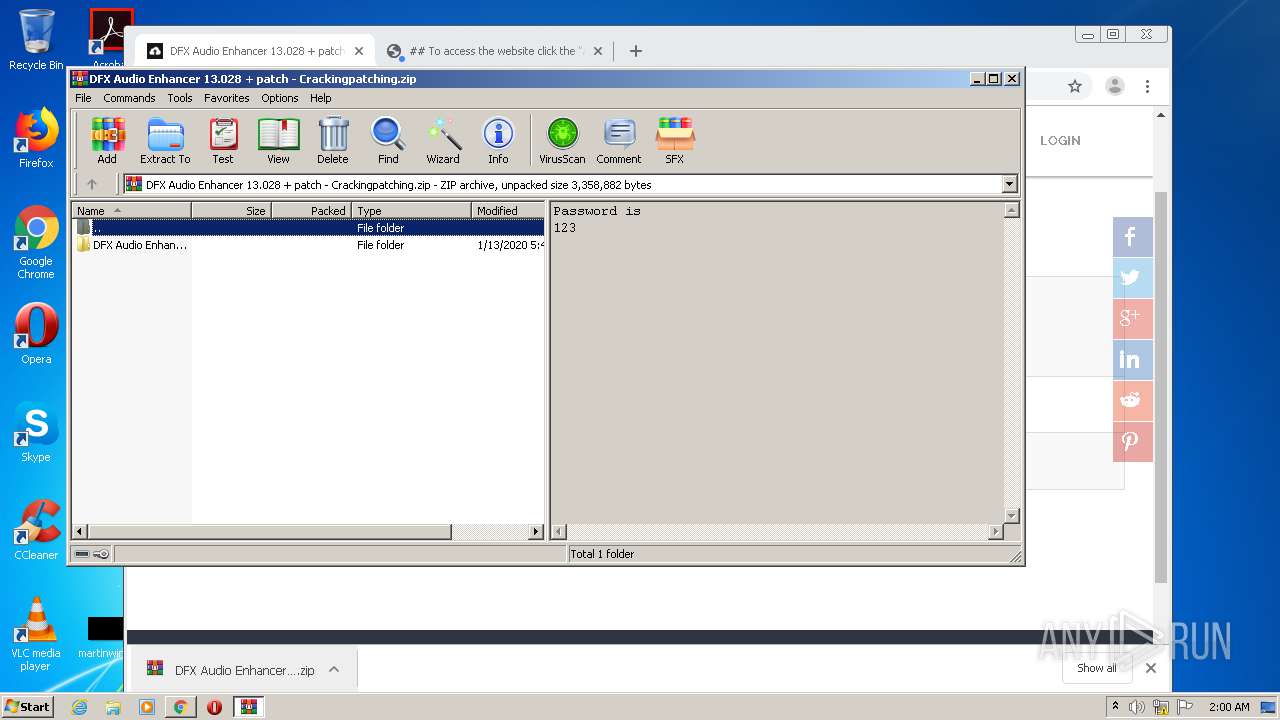
Task: Click the comment pane horizontal scrollbar
Action: pyautogui.click(x=776, y=532)
